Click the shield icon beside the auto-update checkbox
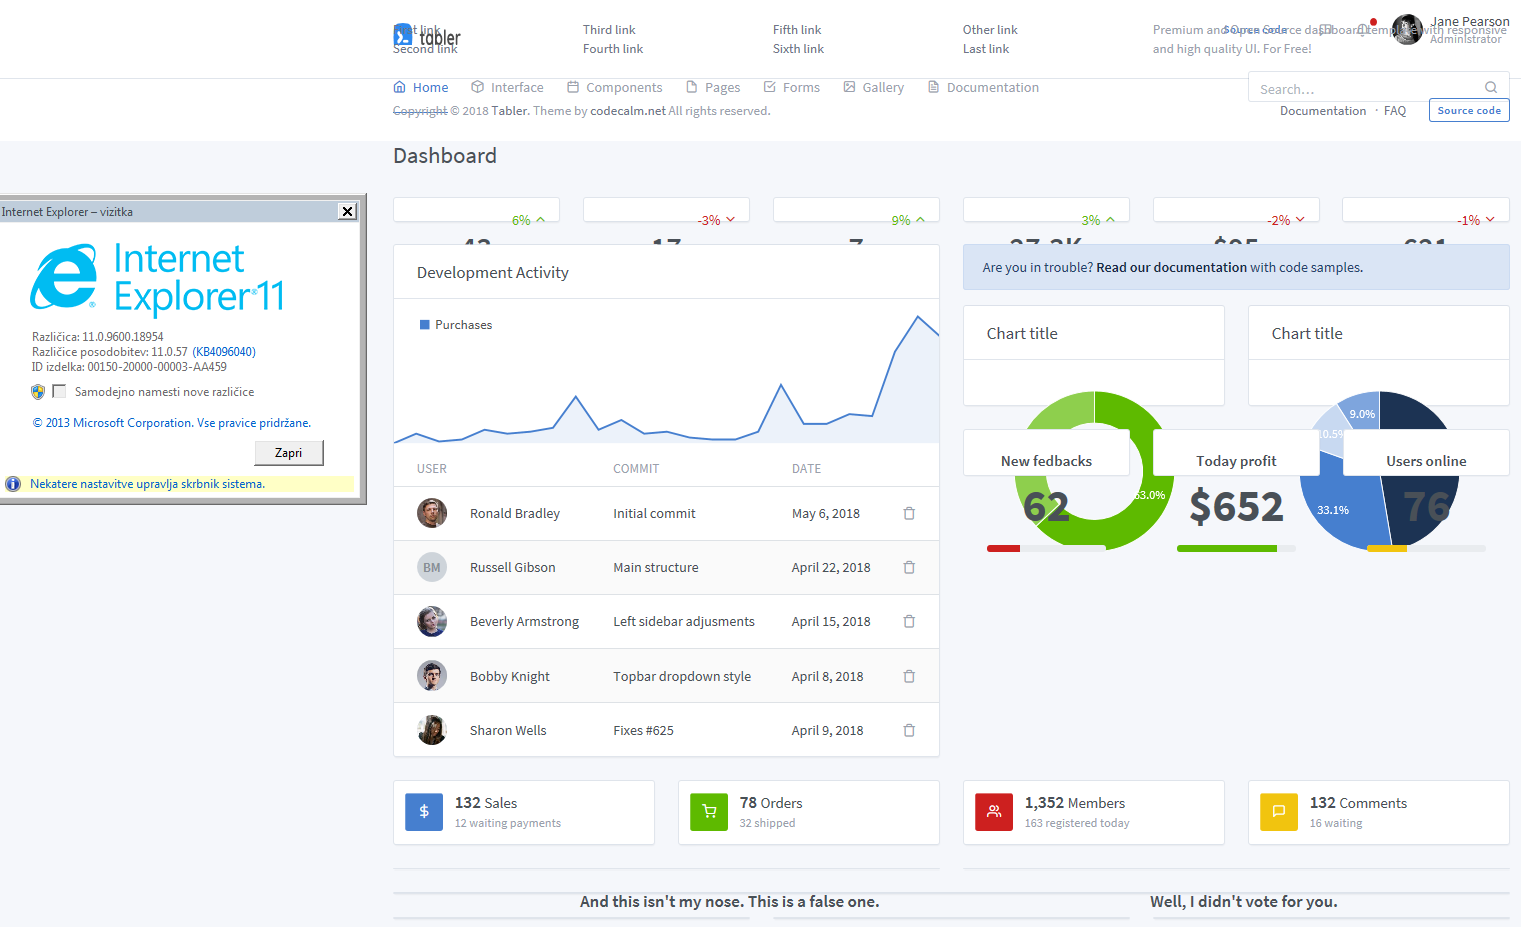This screenshot has height=927, width=1521. pos(38,392)
